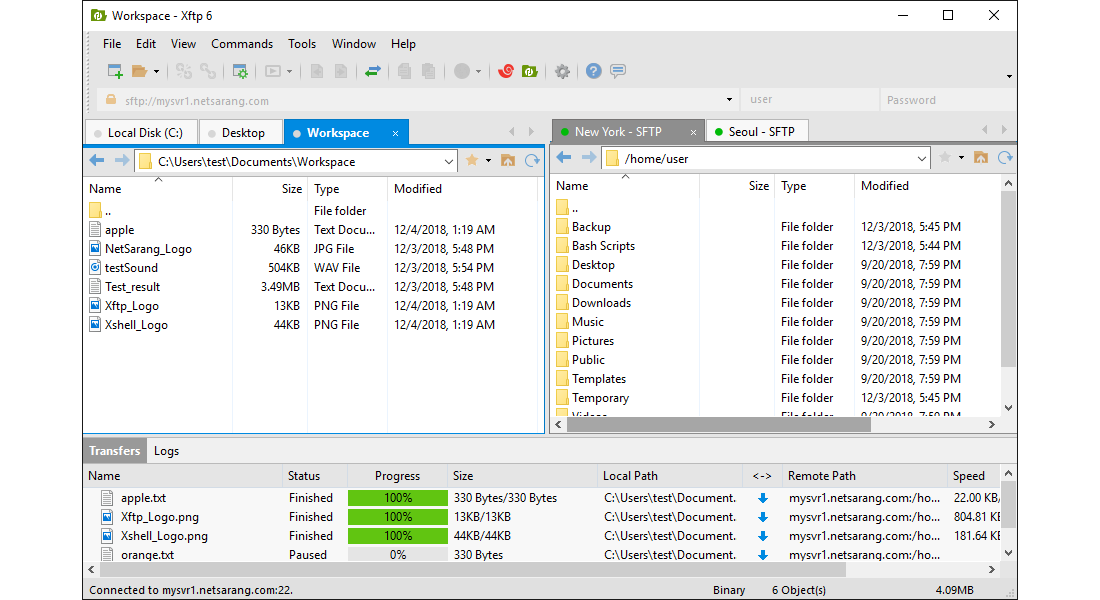Click the remote pane favorites star
The height and width of the screenshot is (600, 1100).
point(945,158)
